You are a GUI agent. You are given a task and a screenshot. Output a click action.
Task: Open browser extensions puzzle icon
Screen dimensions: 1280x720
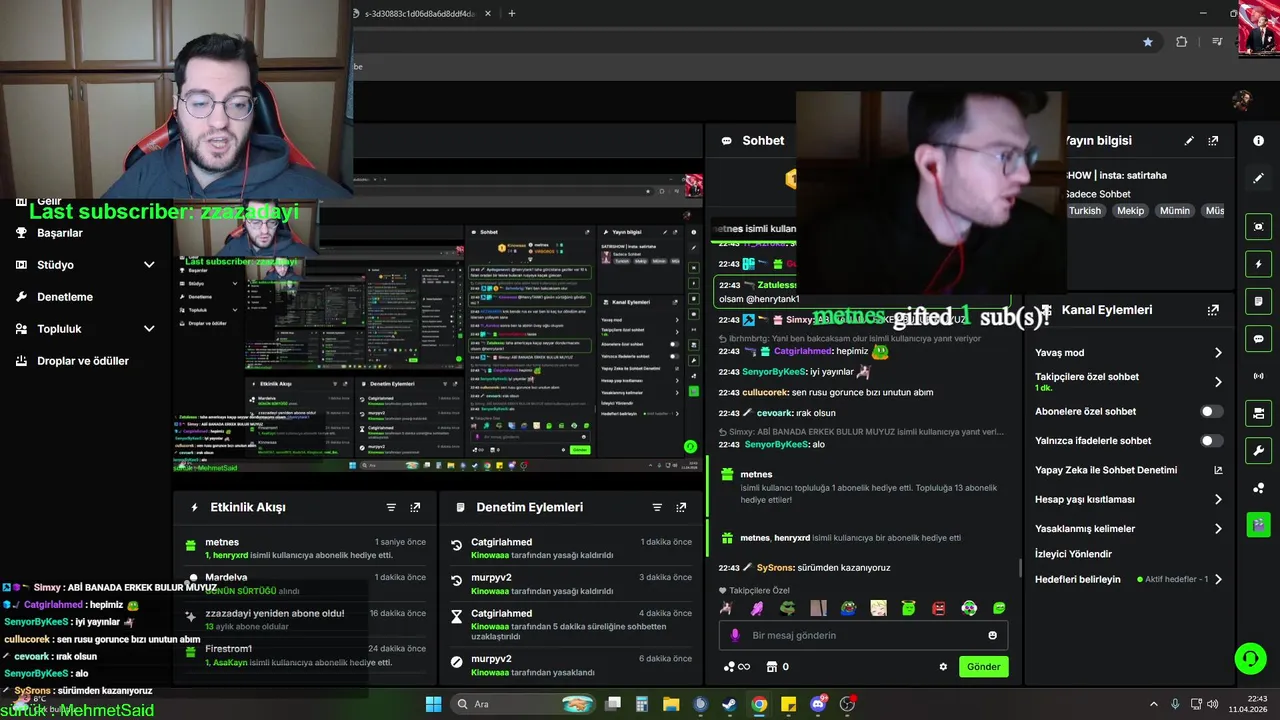tap(1182, 42)
